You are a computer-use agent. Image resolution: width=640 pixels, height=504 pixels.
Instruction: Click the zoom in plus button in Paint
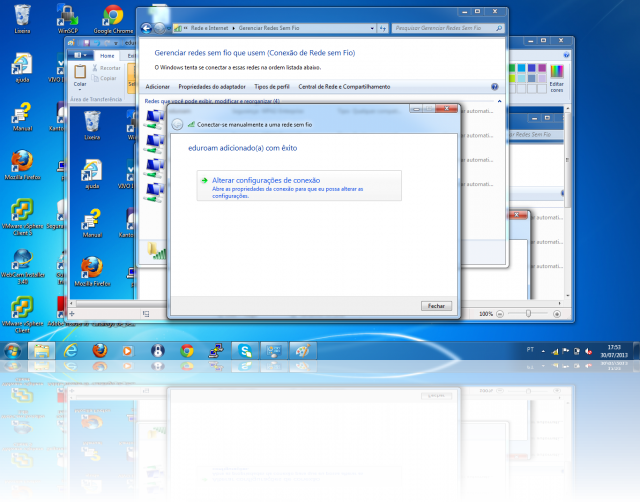[x=557, y=314]
